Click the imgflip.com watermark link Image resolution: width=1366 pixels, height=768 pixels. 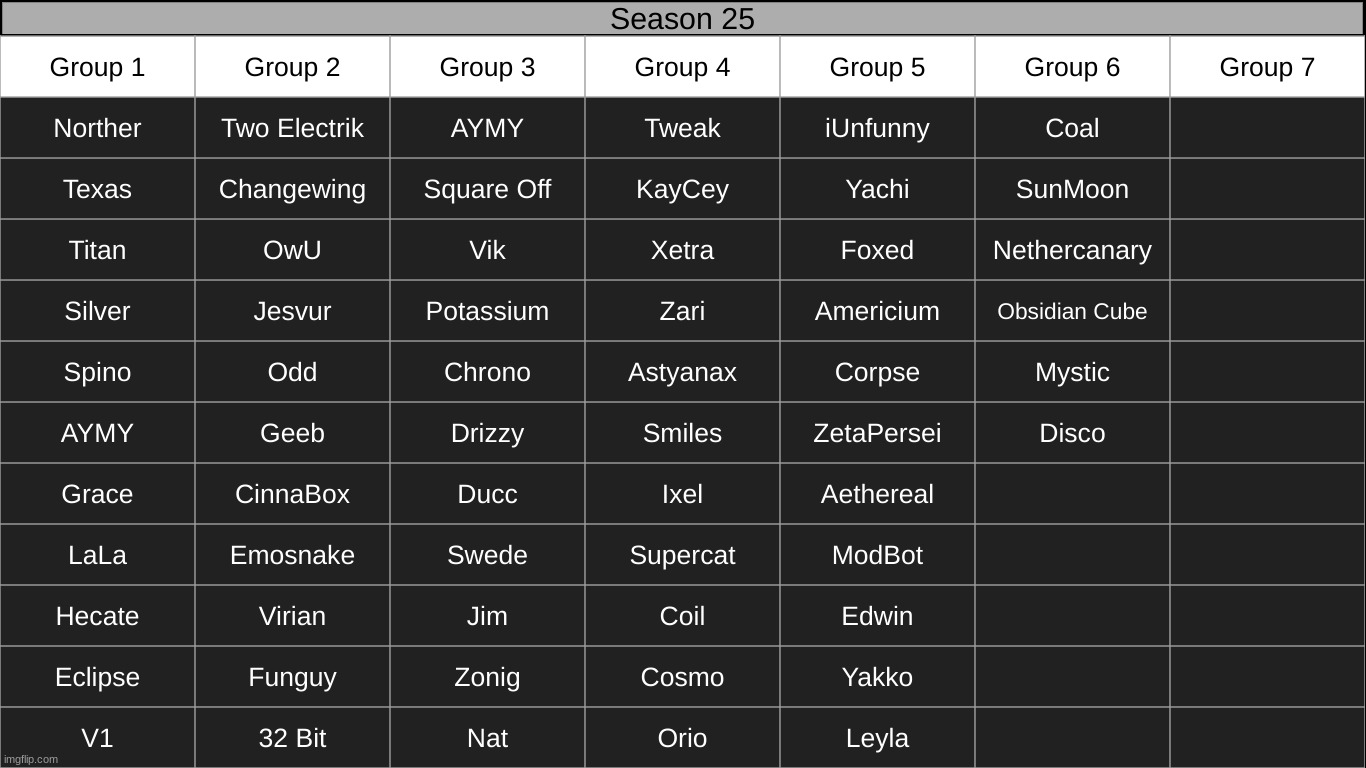point(31,759)
